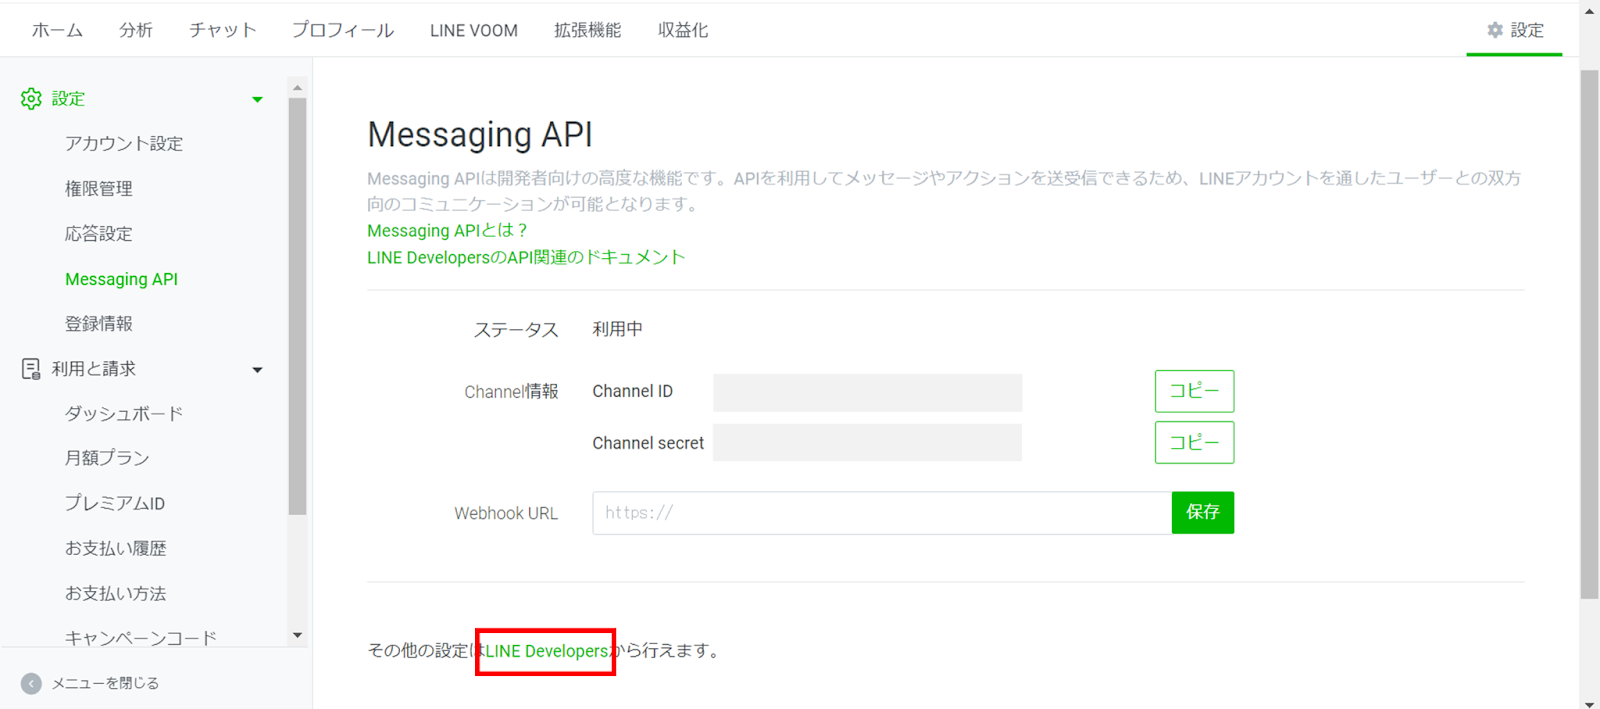Click the main page vertical scrollbar thumb

[1589, 334]
